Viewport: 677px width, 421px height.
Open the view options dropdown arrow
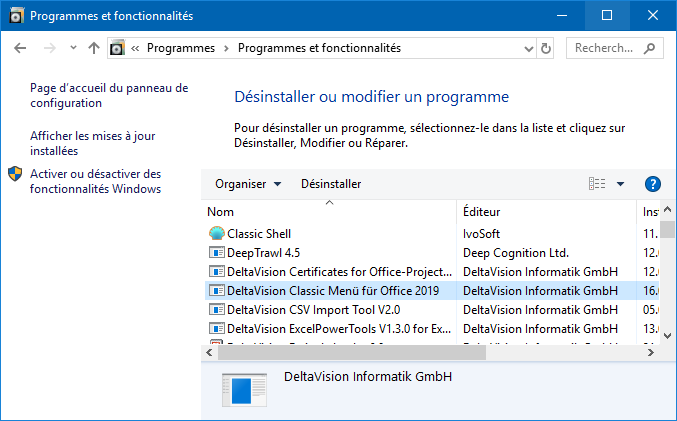(x=620, y=184)
